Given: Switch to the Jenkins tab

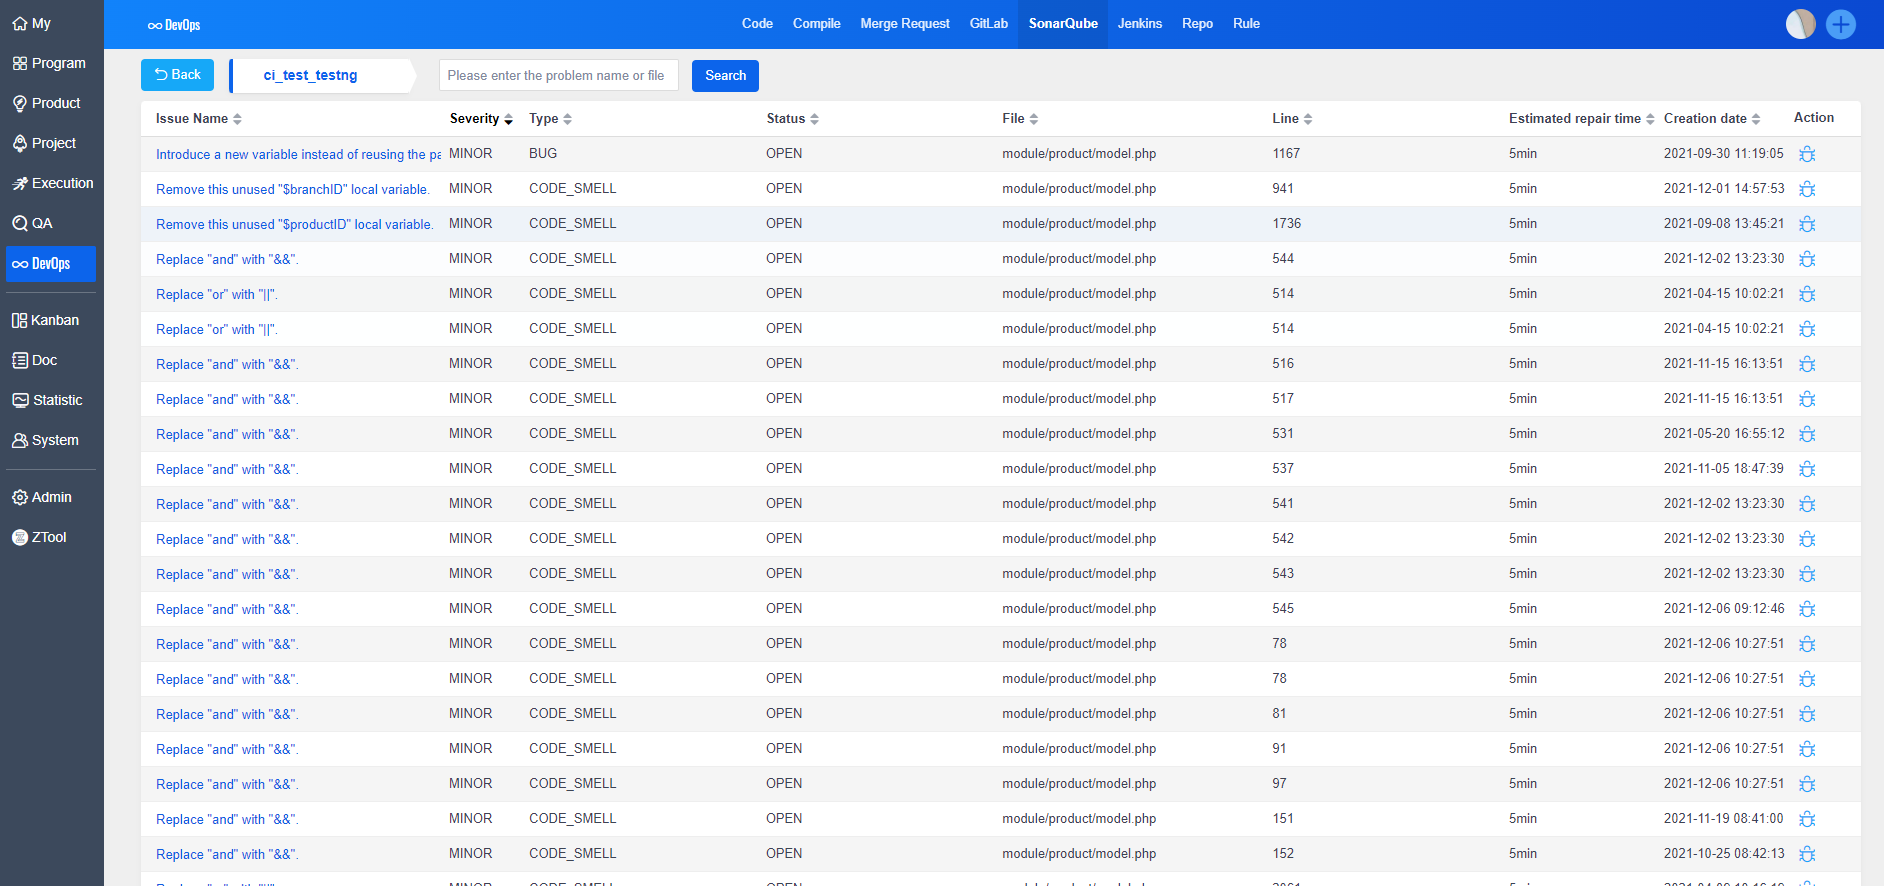Looking at the screenshot, I should point(1139,24).
